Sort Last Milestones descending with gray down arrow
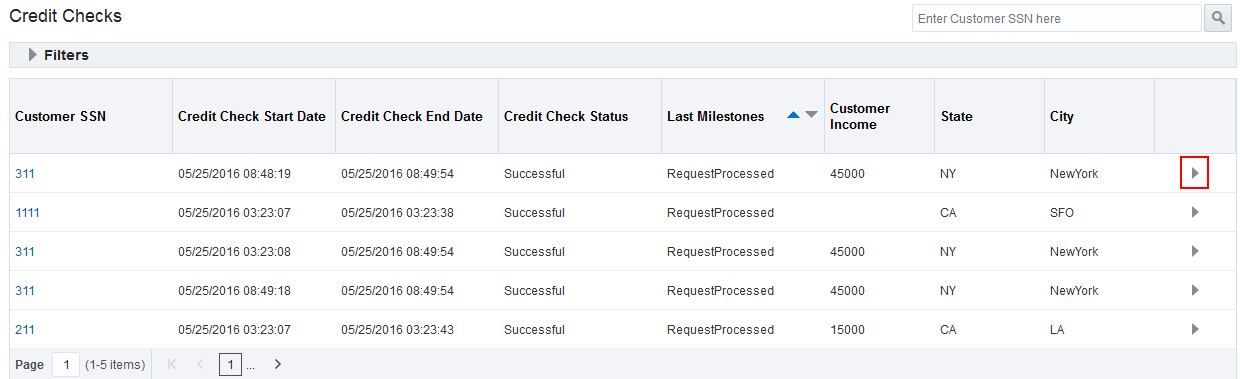This screenshot has width=1240, height=379. 811,116
